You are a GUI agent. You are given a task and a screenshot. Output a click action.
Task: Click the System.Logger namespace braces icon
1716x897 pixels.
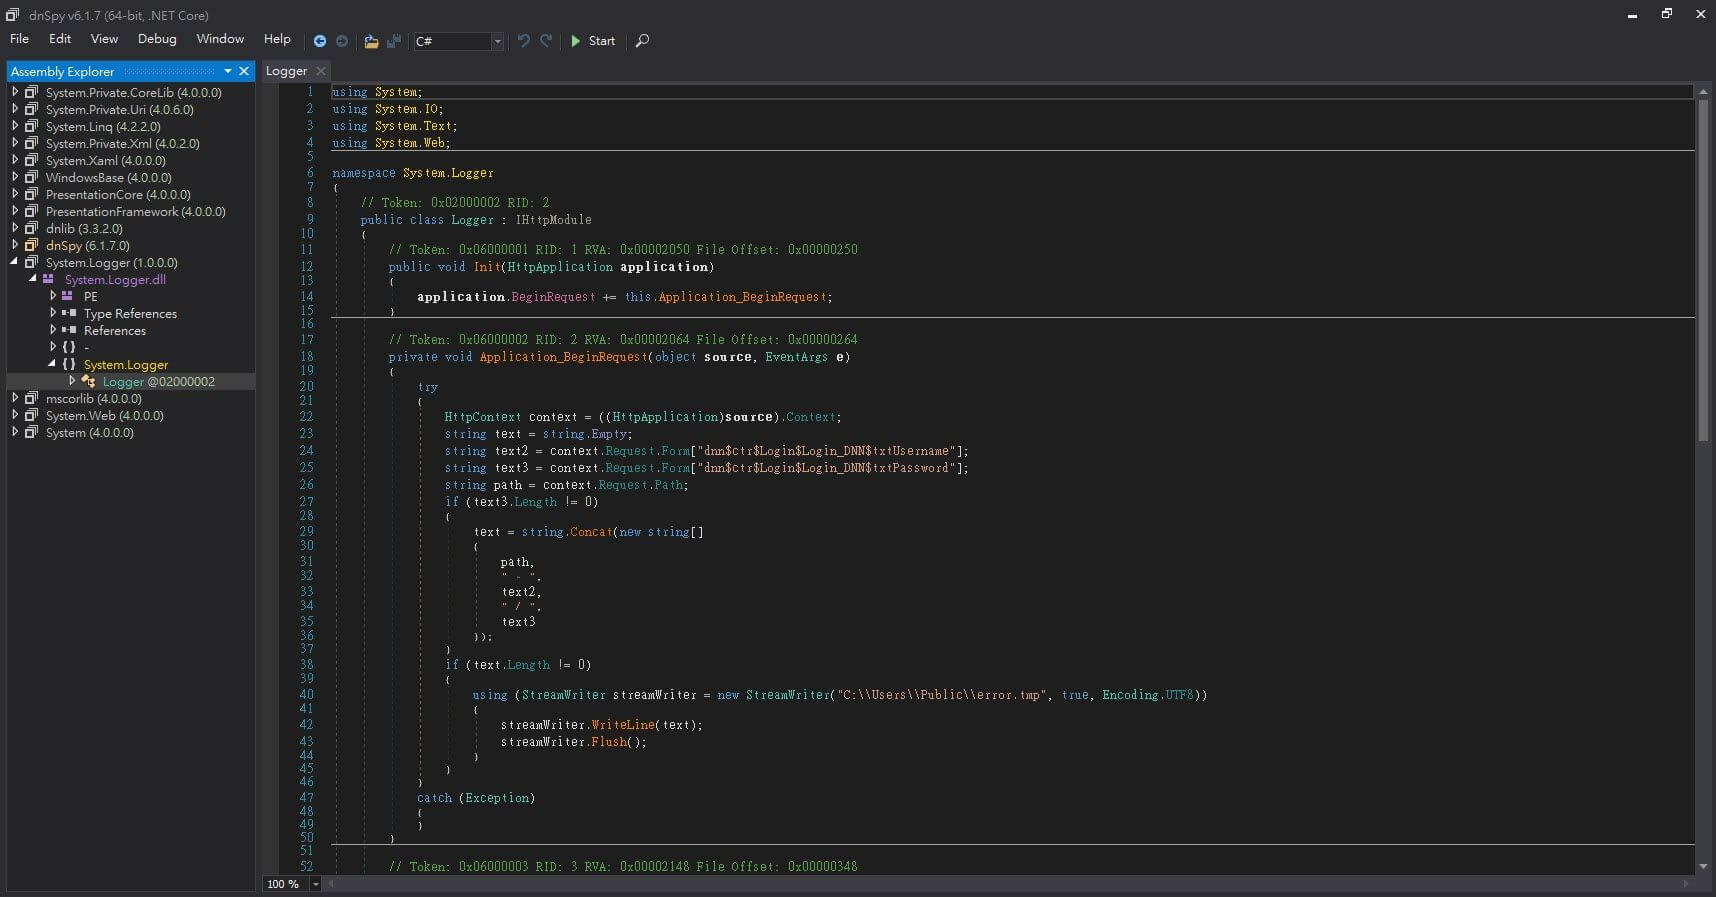(x=69, y=364)
